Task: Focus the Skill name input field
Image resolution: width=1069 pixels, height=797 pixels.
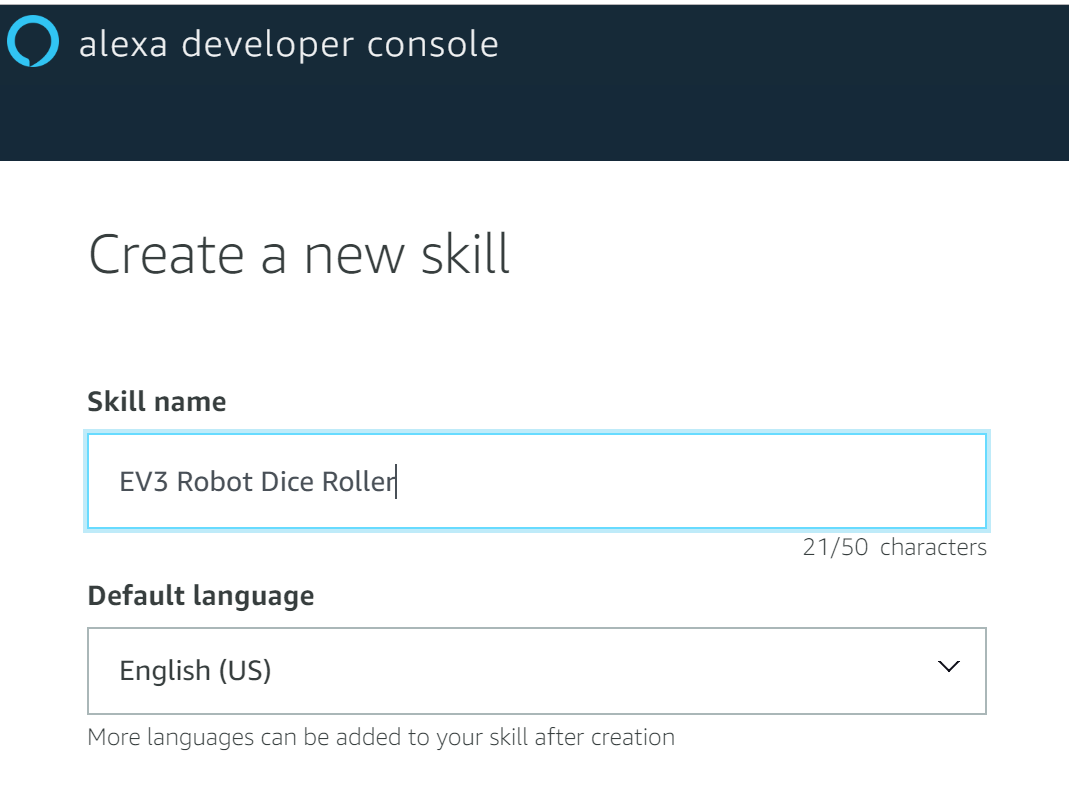Action: (537, 481)
